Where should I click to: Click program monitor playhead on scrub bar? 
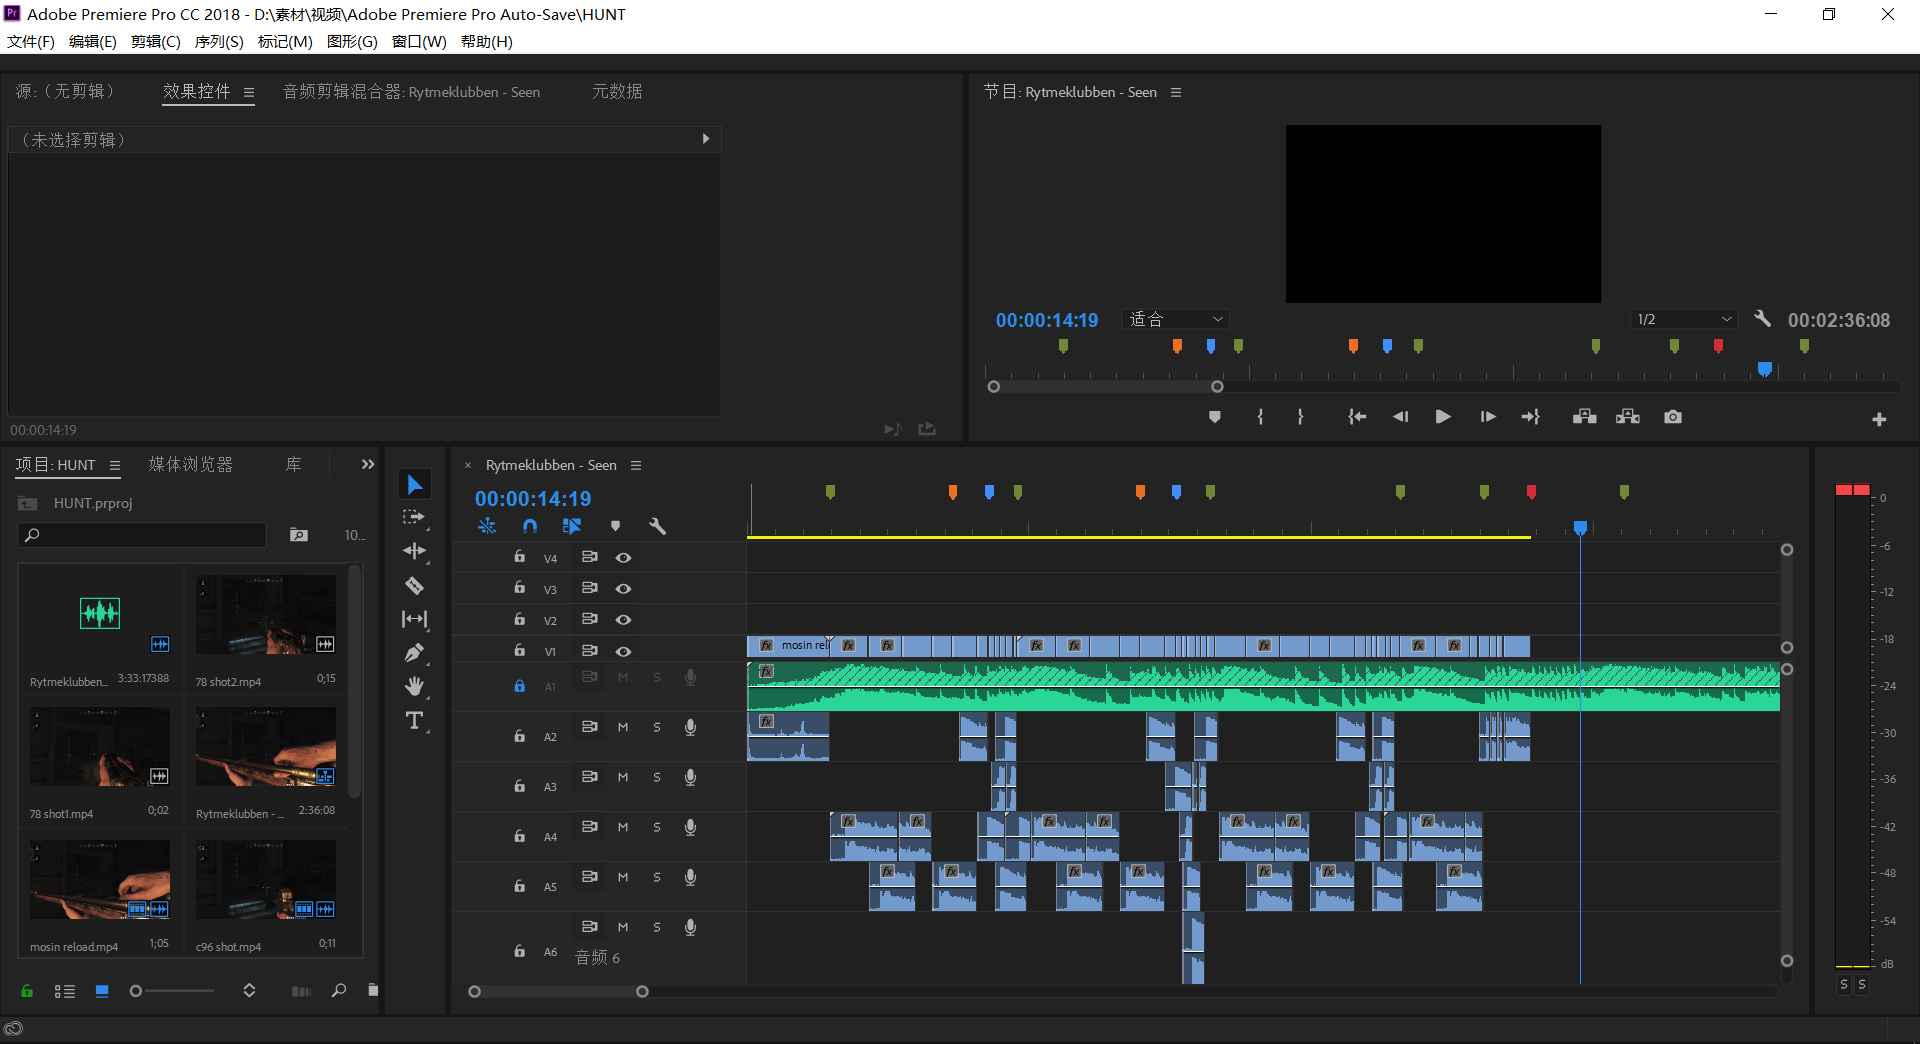[1765, 369]
